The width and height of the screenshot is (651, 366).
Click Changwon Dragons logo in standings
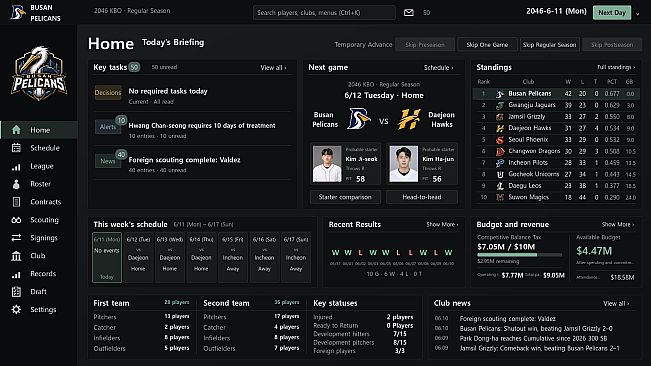click(500, 151)
